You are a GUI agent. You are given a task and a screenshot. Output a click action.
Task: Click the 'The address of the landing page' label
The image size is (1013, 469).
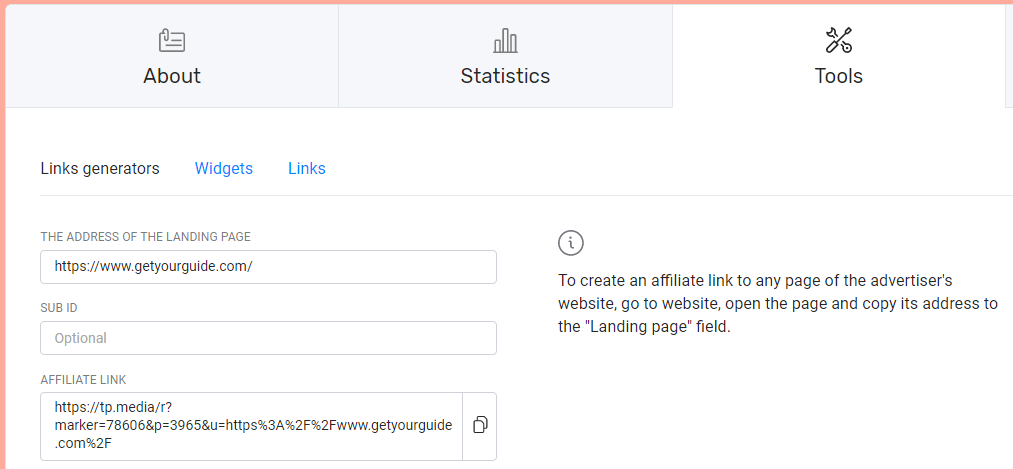(145, 237)
